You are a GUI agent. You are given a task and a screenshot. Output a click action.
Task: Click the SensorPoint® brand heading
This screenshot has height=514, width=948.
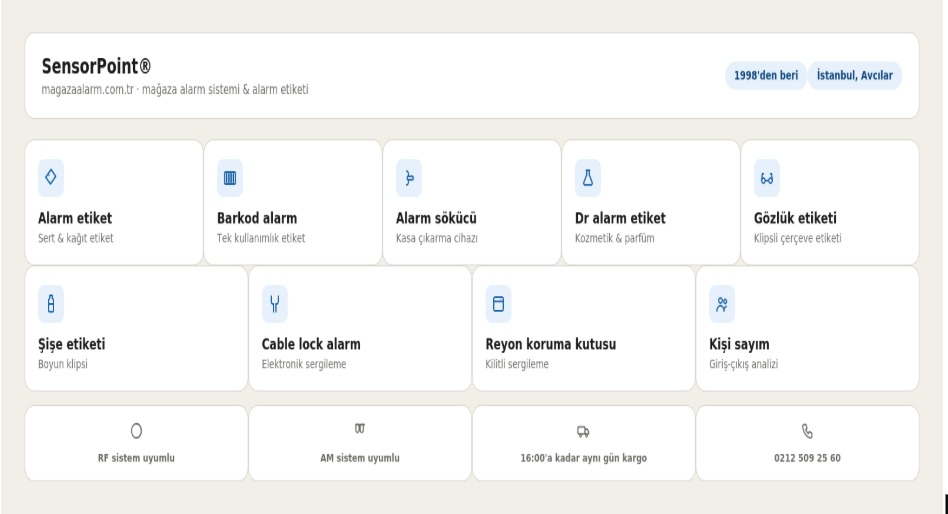[96, 66]
